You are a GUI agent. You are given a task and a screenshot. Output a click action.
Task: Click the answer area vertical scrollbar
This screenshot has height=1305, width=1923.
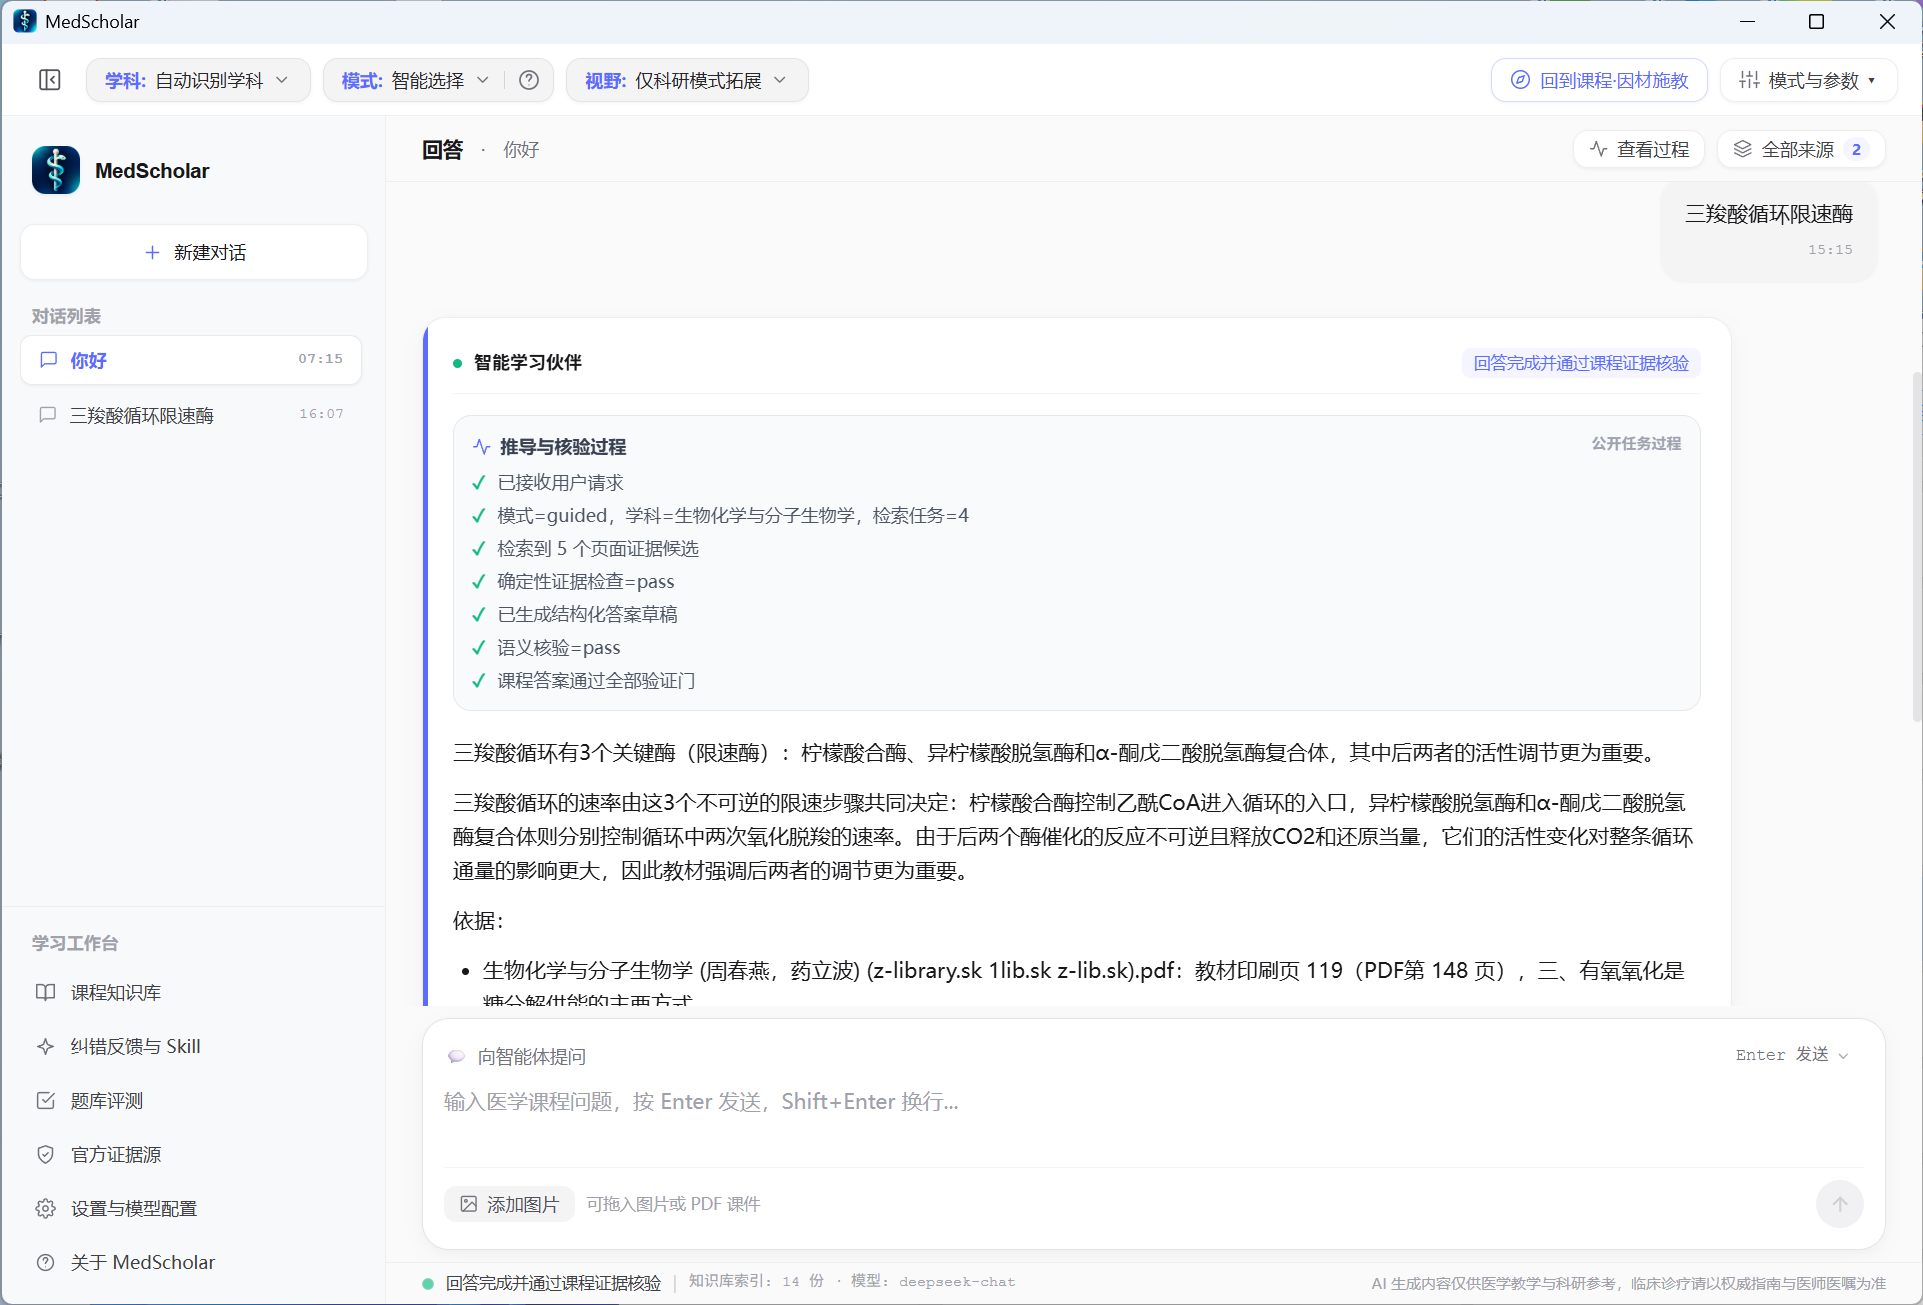(x=1916, y=545)
